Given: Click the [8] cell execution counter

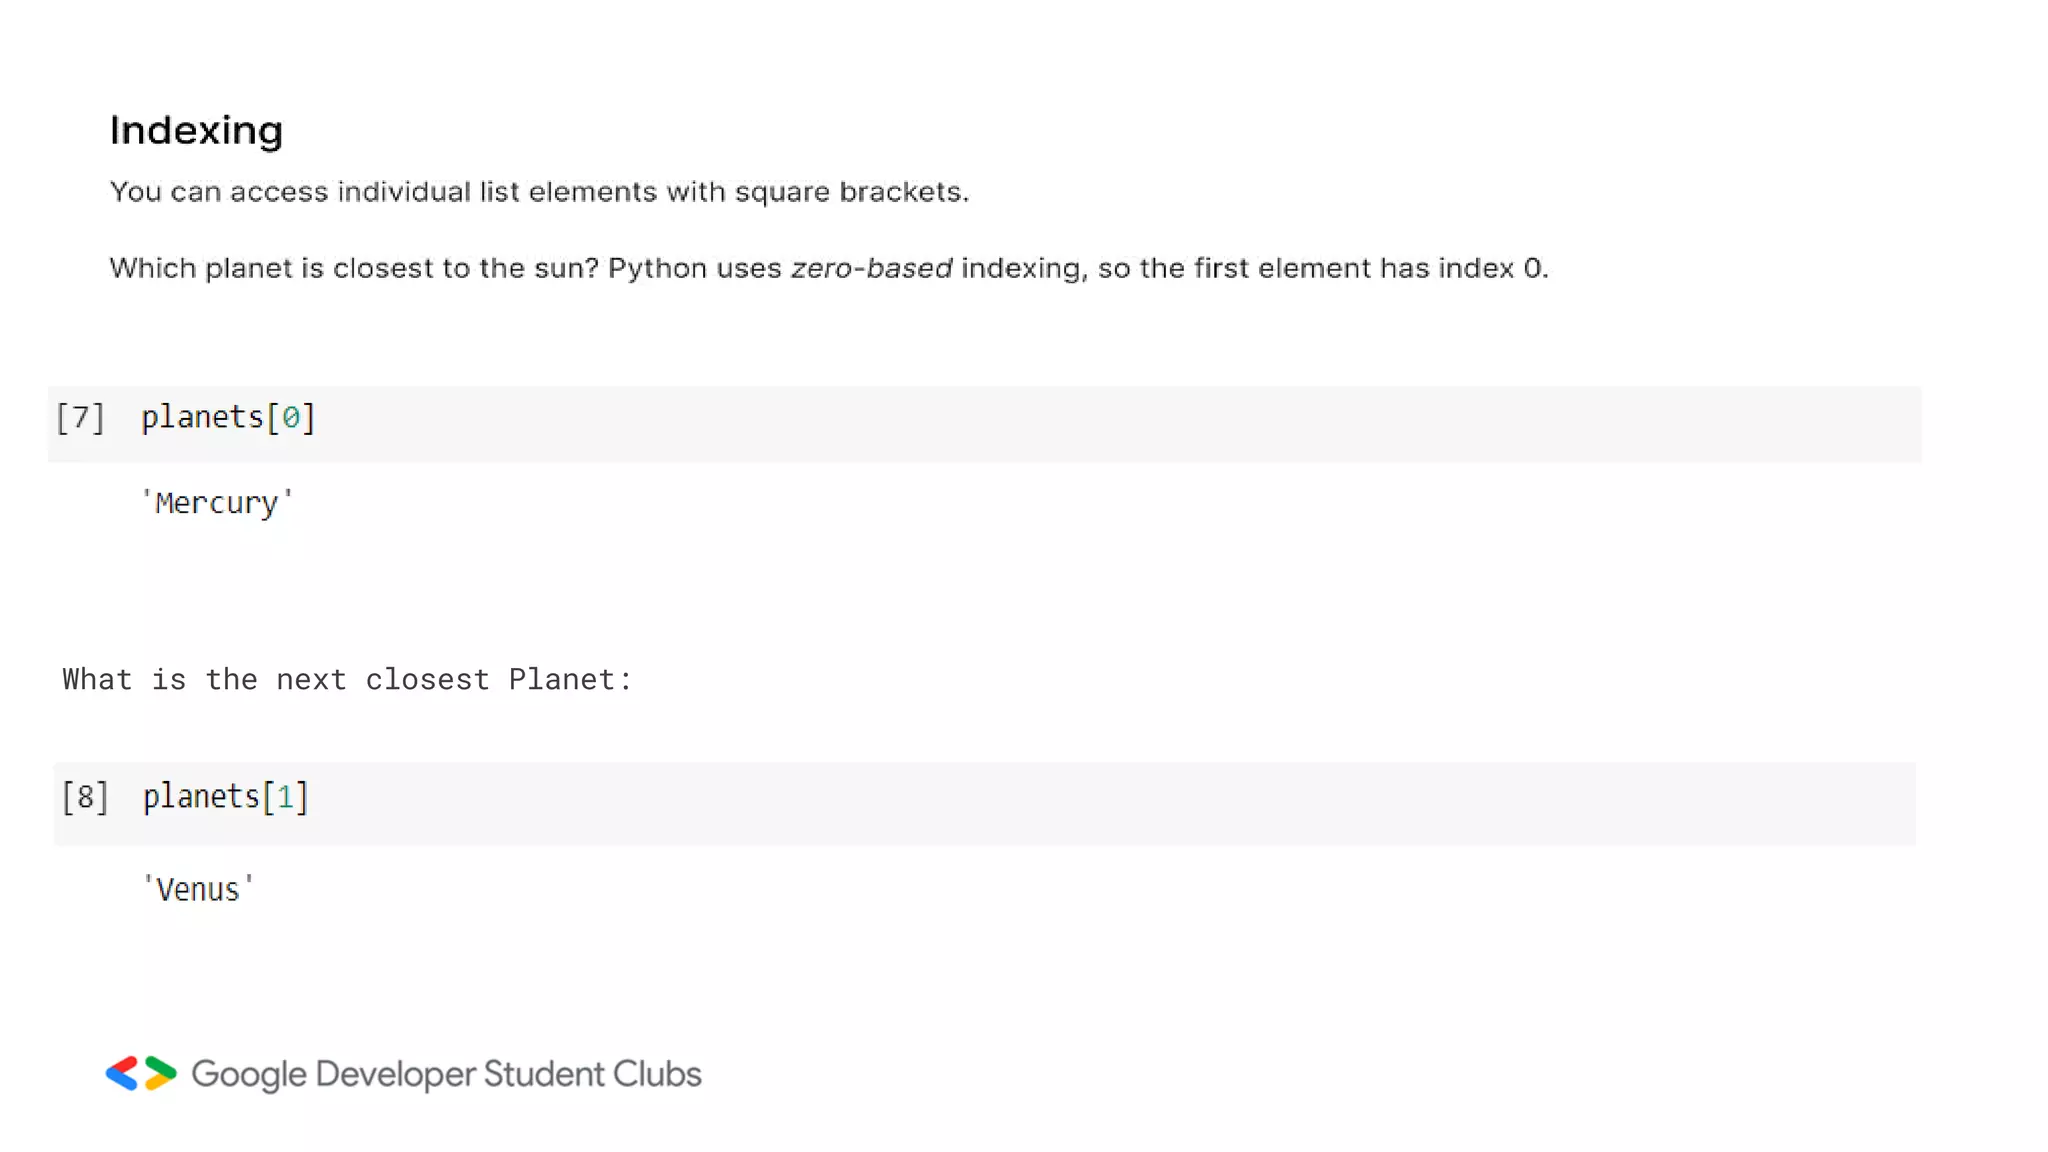Looking at the screenshot, I should point(84,797).
